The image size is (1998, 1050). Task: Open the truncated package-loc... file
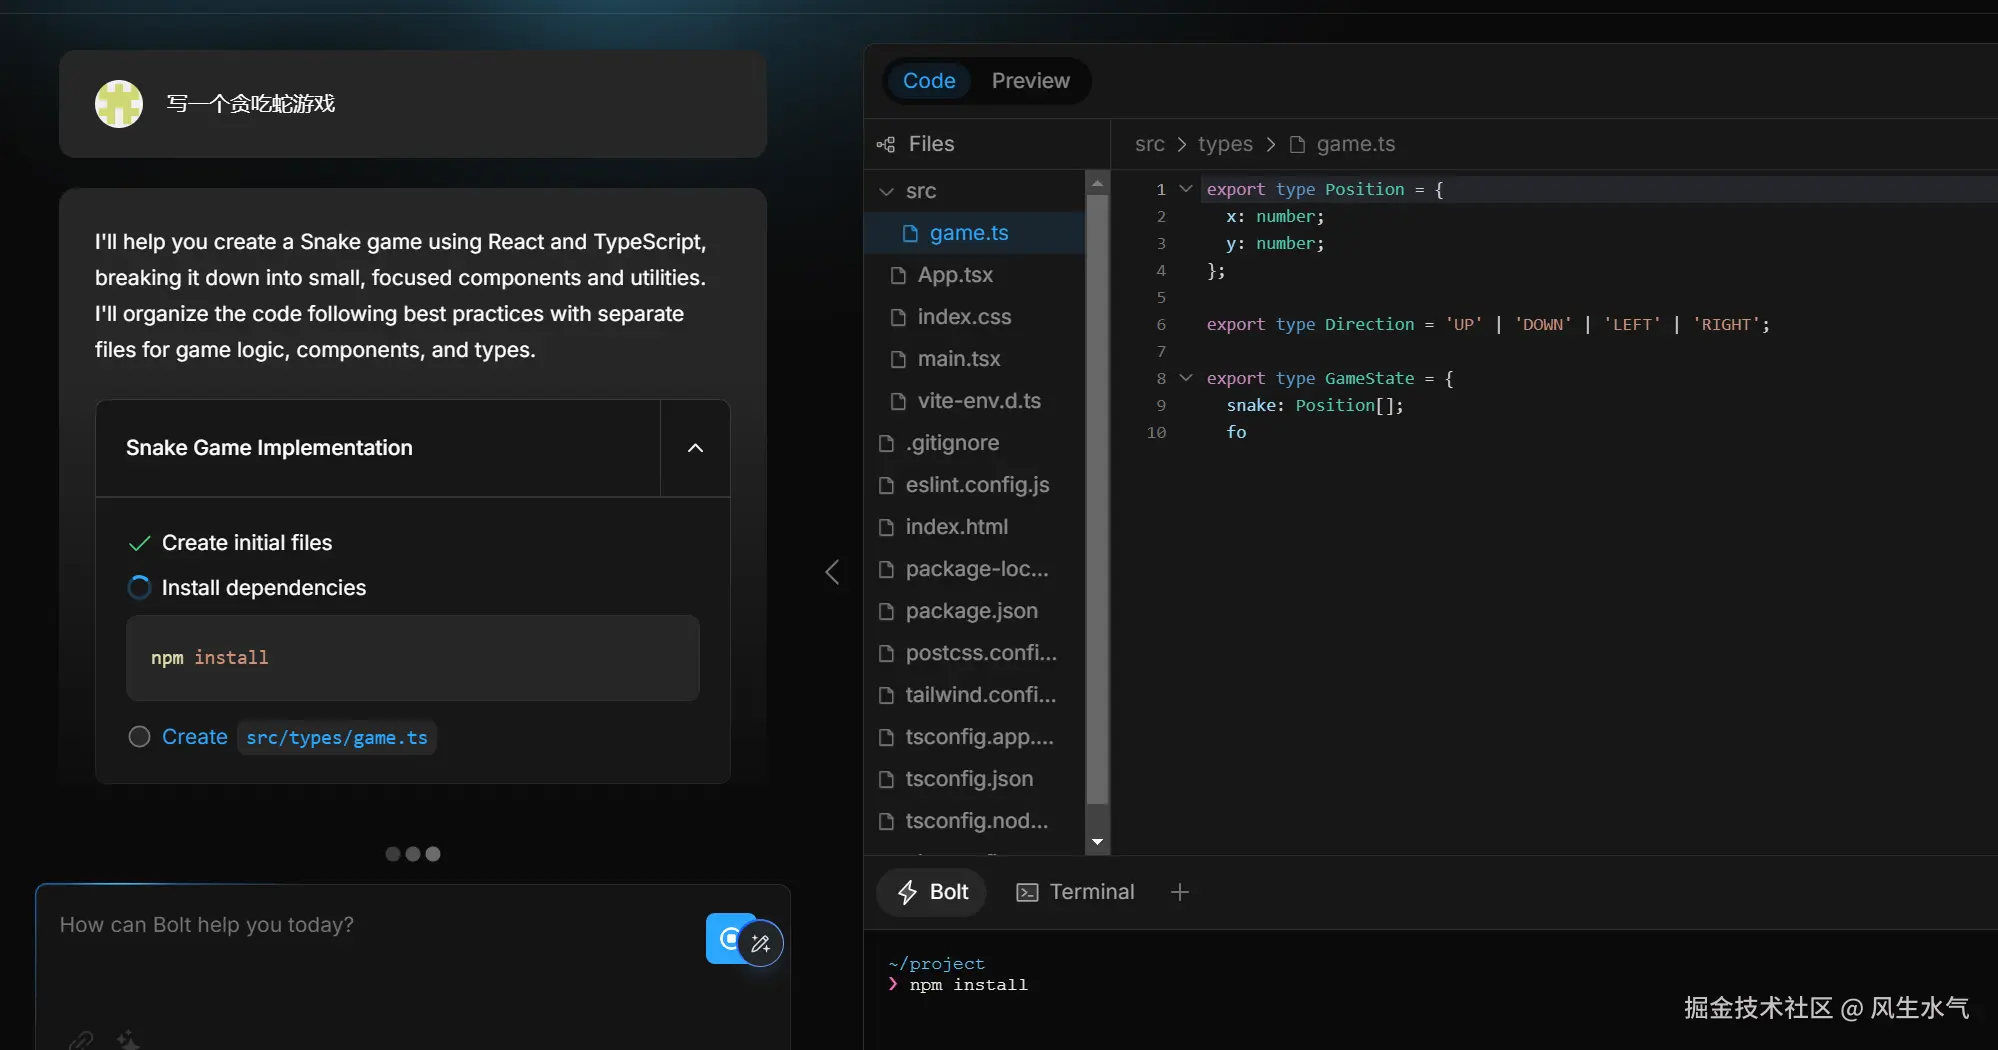pos(975,569)
